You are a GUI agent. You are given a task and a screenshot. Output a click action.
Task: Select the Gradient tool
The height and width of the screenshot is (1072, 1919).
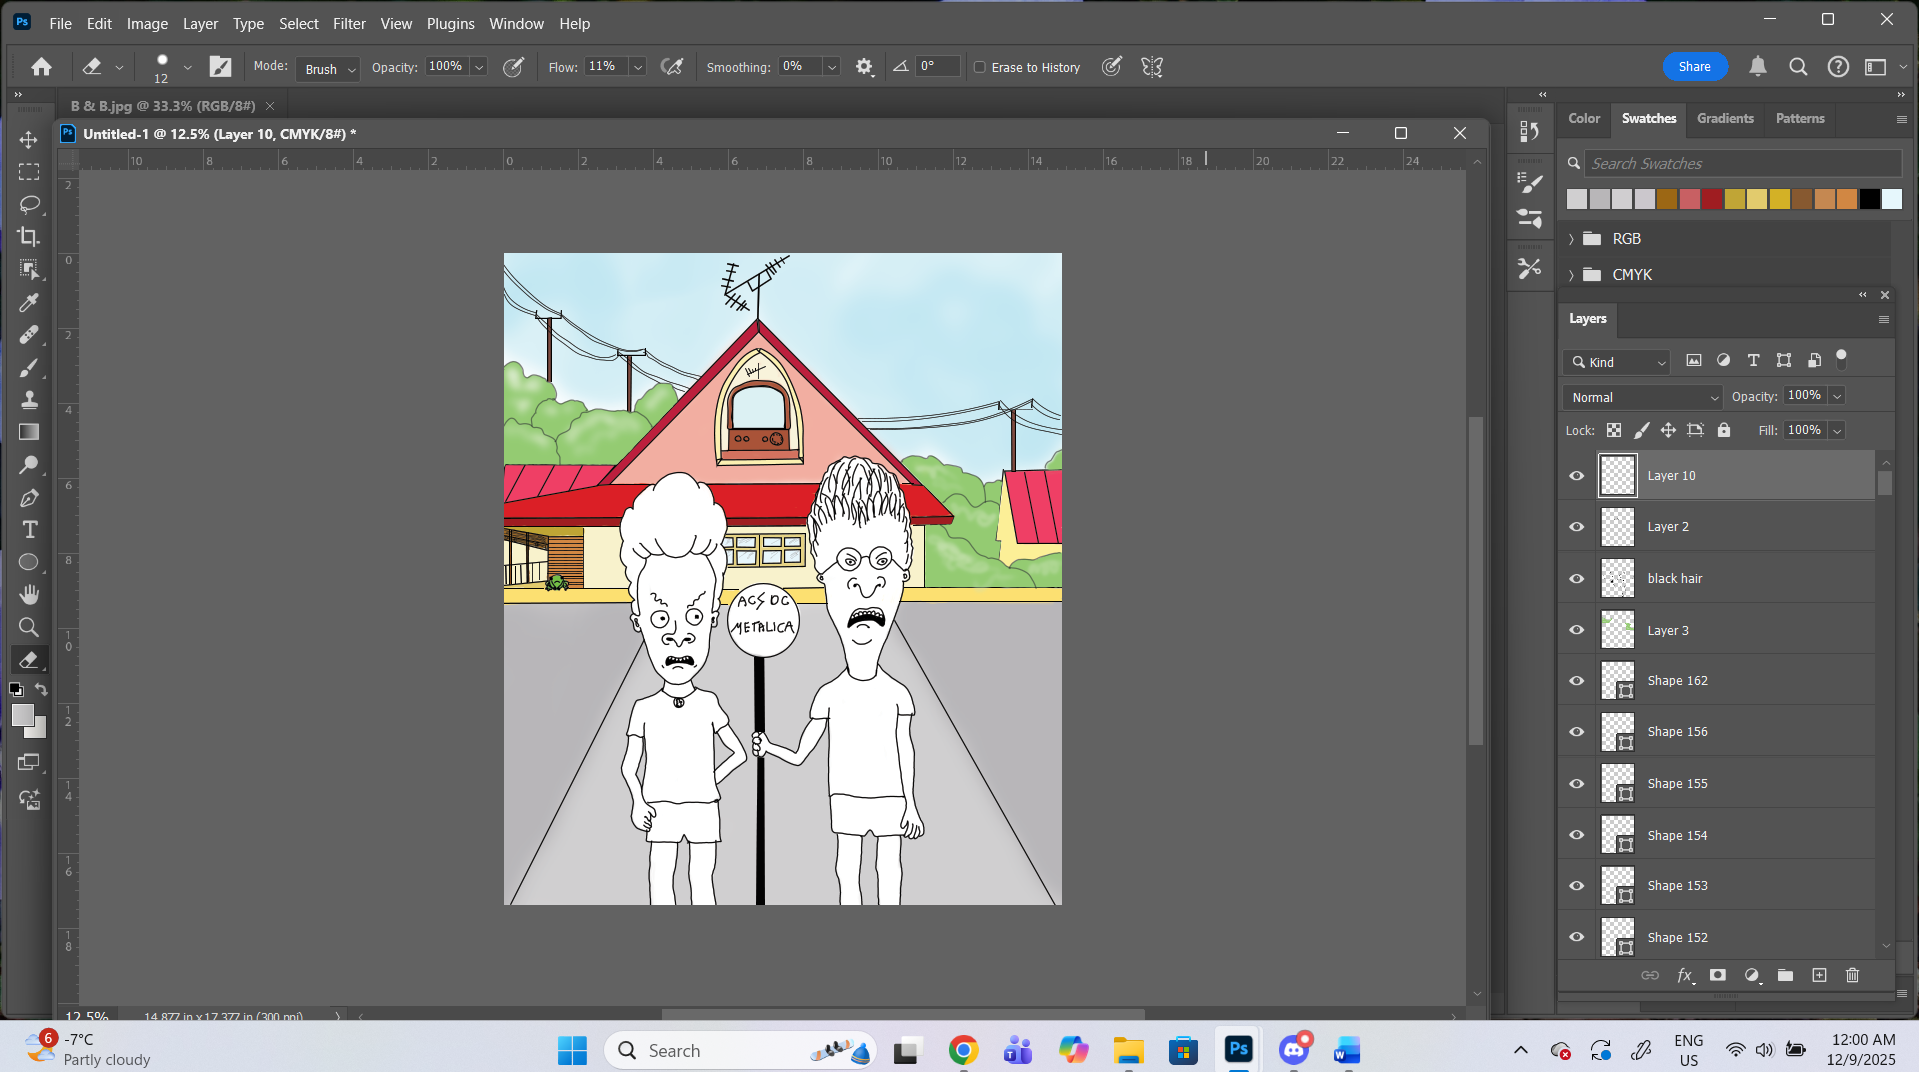click(29, 432)
